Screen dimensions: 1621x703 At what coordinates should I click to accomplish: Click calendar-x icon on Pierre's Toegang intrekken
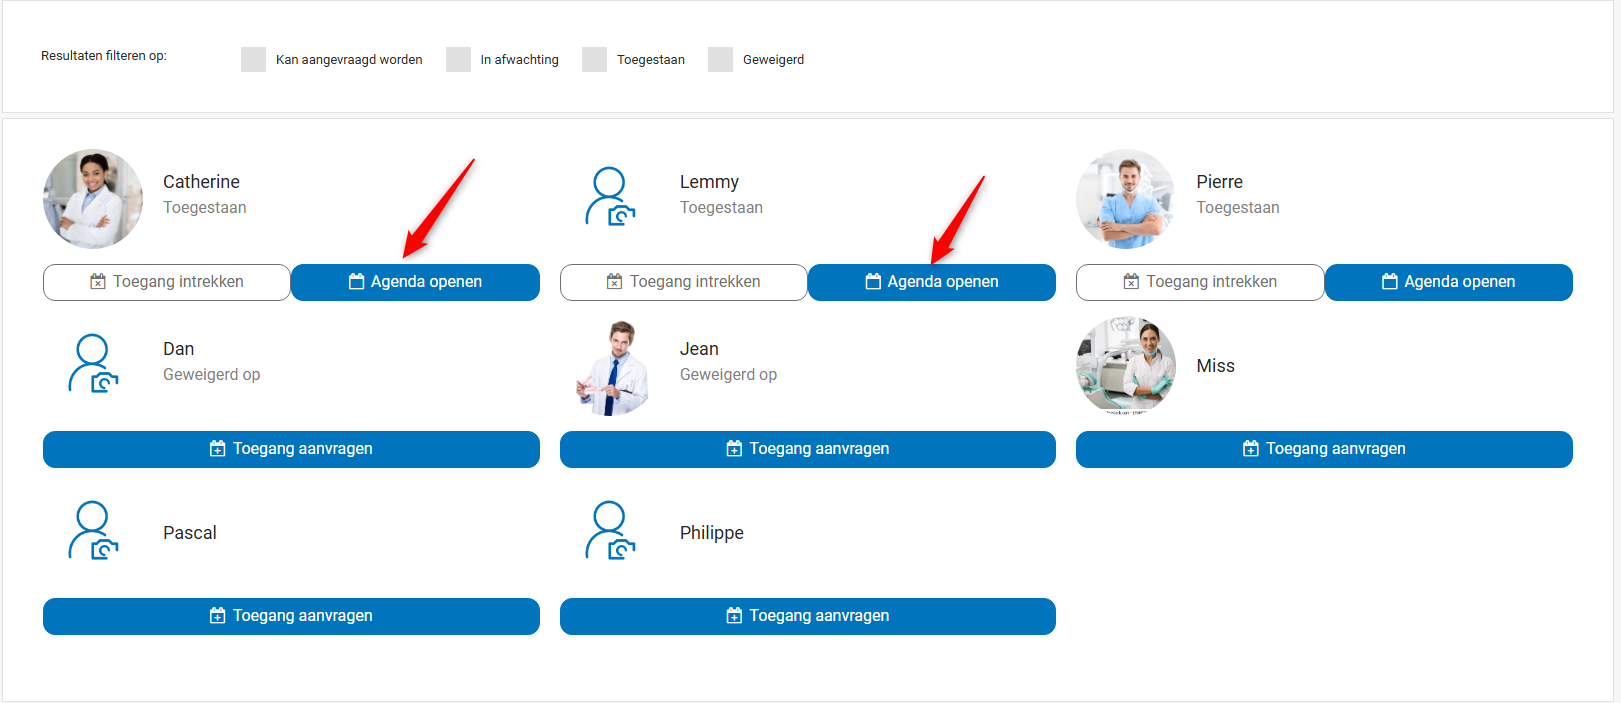tap(1131, 282)
